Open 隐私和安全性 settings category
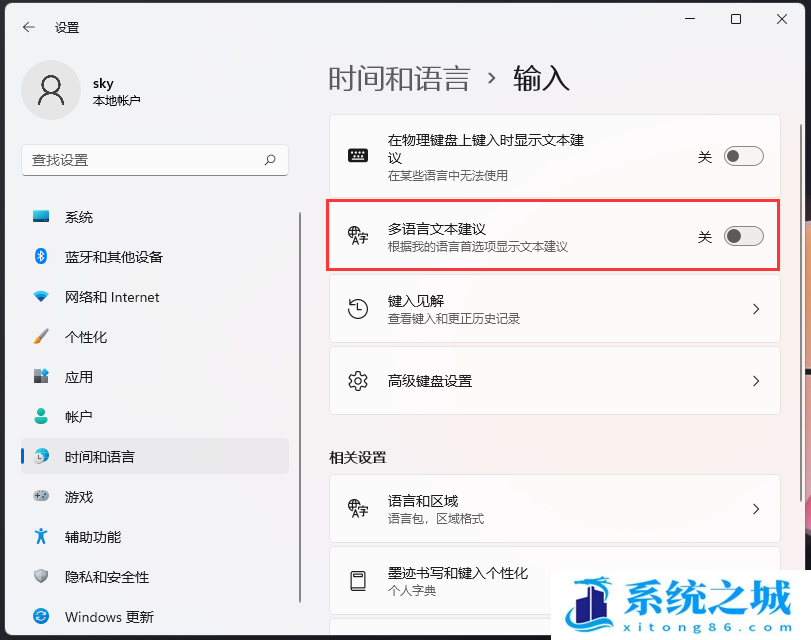This screenshot has width=811, height=640. (x=155, y=576)
